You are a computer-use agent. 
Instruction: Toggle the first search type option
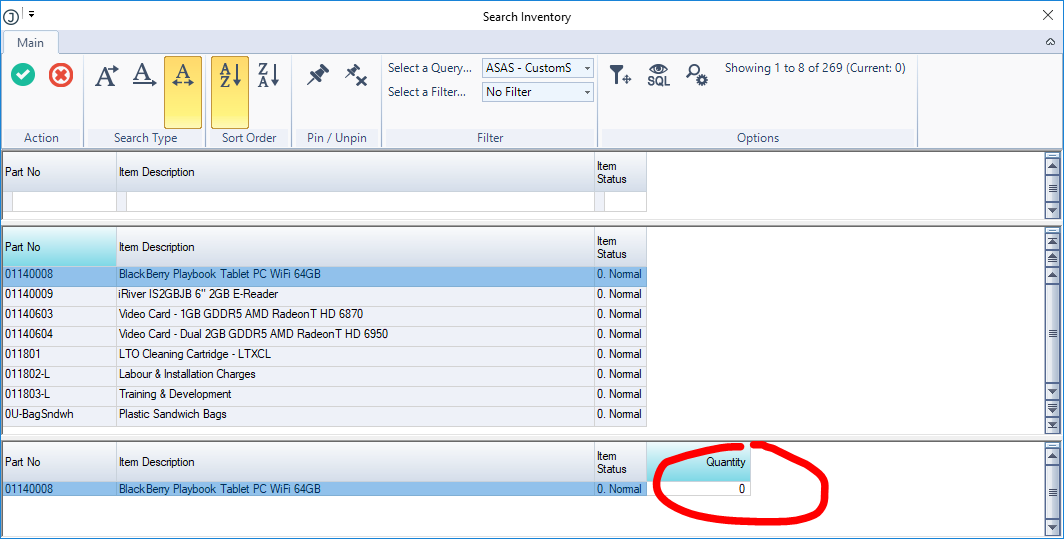(107, 76)
